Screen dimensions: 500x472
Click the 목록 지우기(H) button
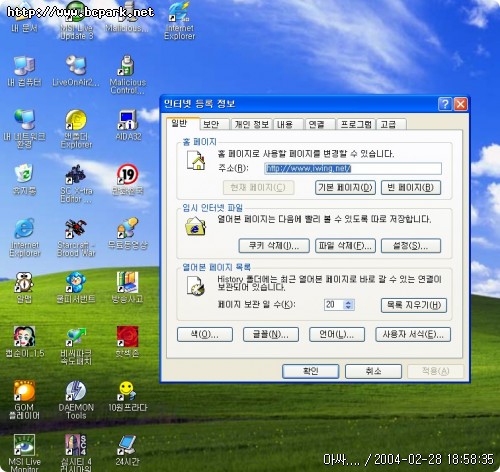(x=414, y=305)
